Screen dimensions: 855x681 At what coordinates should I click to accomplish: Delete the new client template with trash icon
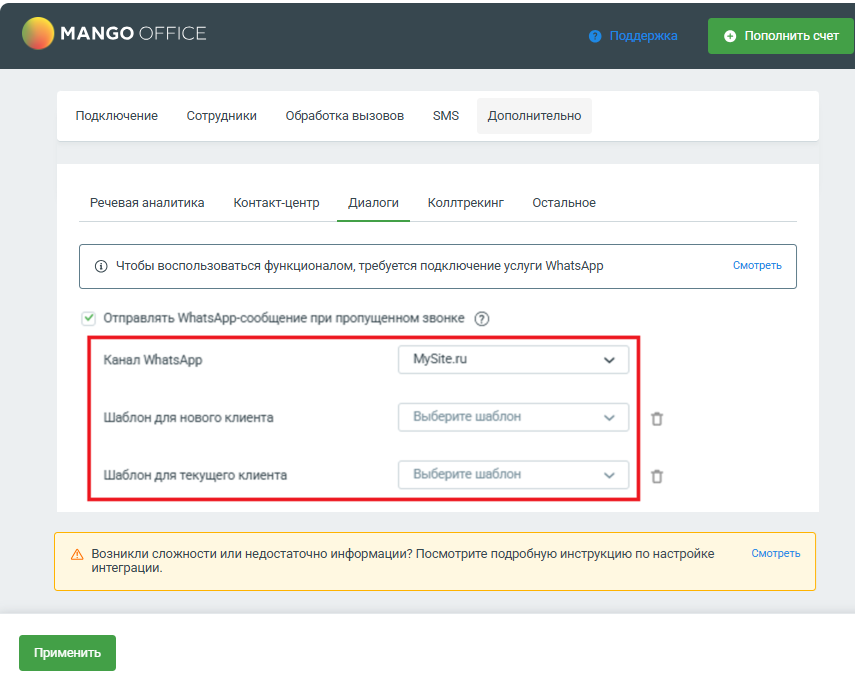(657, 419)
